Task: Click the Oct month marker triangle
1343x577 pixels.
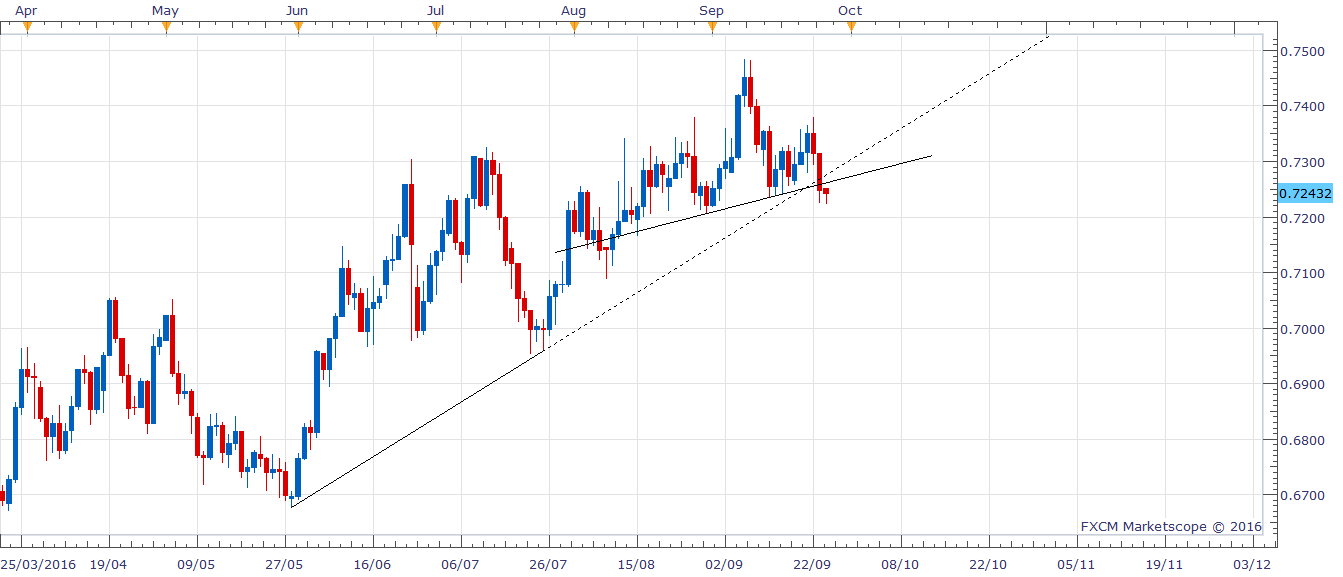Action: [851, 28]
